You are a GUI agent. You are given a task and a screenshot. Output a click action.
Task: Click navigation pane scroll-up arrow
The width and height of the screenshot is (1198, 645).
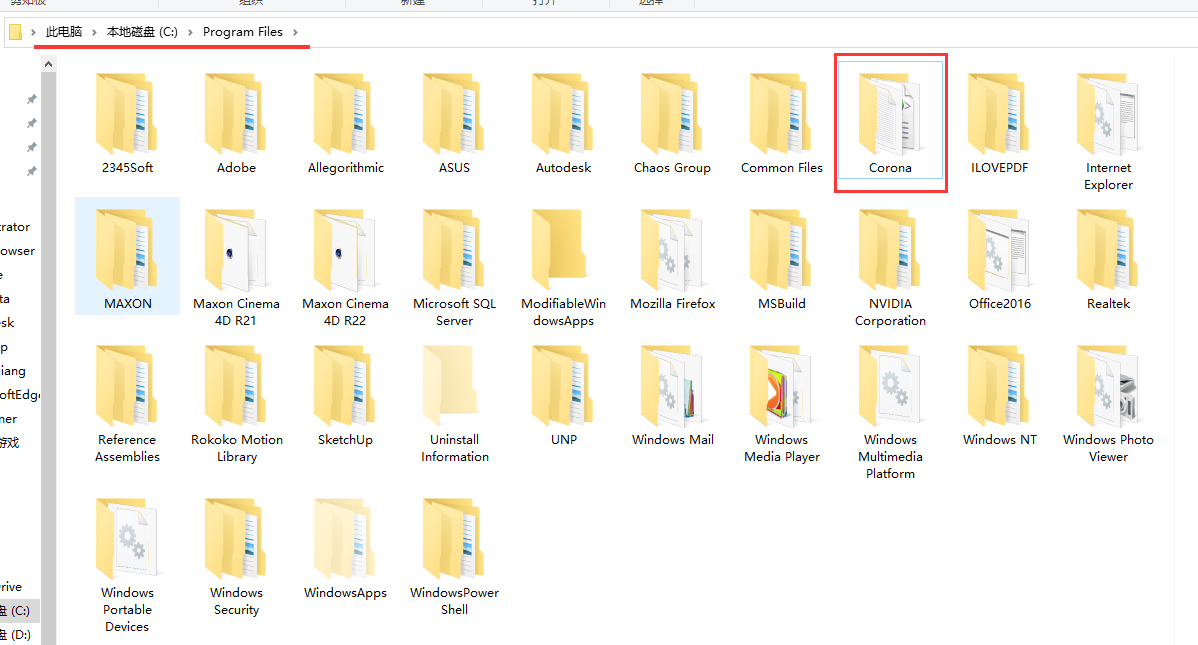[49, 64]
